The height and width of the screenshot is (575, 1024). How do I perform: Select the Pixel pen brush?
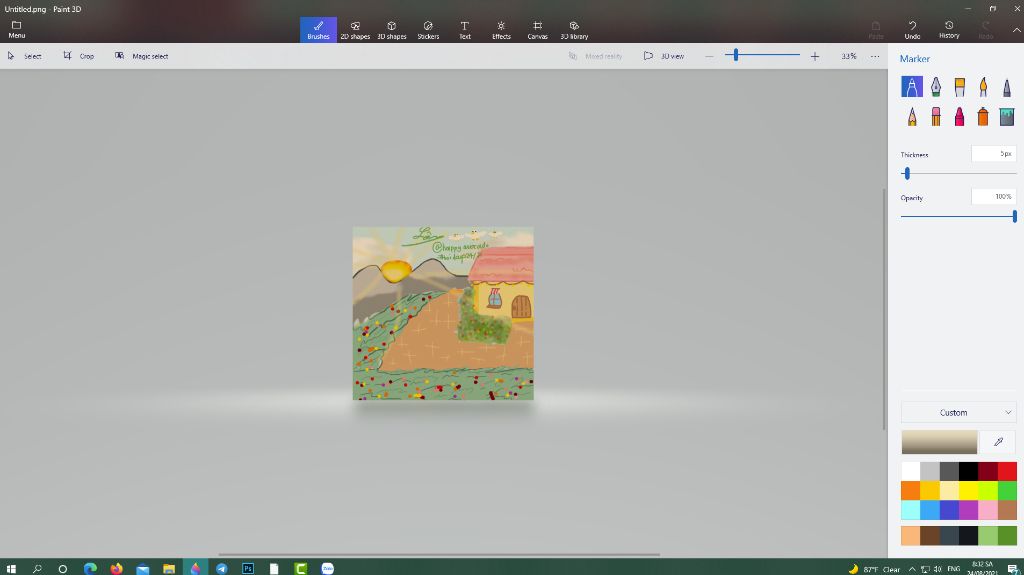[x=1006, y=86]
